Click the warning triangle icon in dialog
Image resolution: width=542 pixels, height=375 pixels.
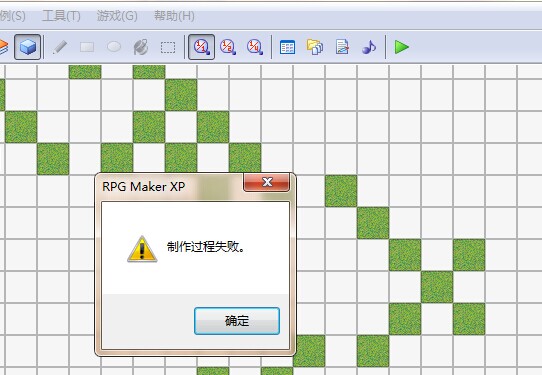[142, 249]
